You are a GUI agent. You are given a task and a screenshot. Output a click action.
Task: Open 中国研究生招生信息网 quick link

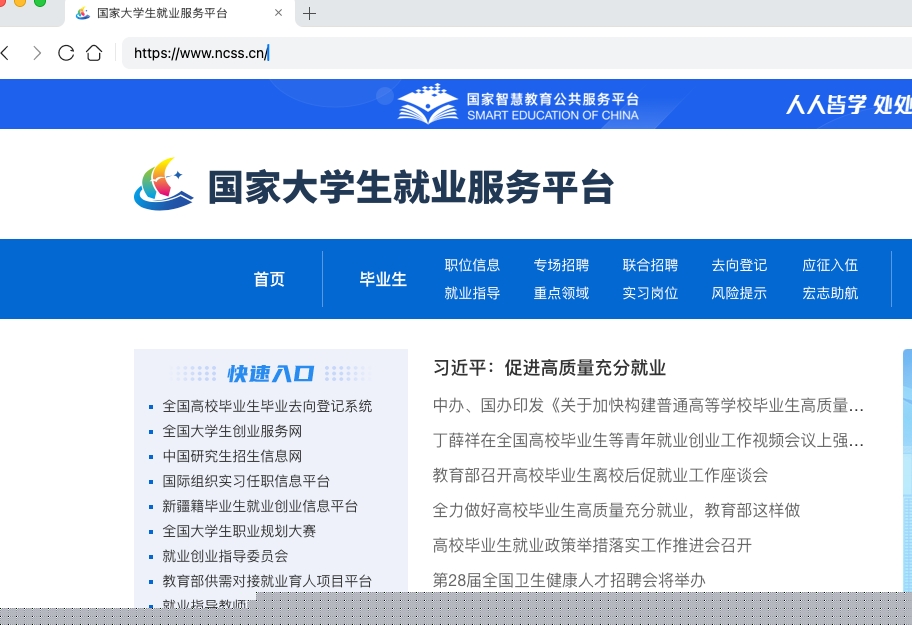232,456
